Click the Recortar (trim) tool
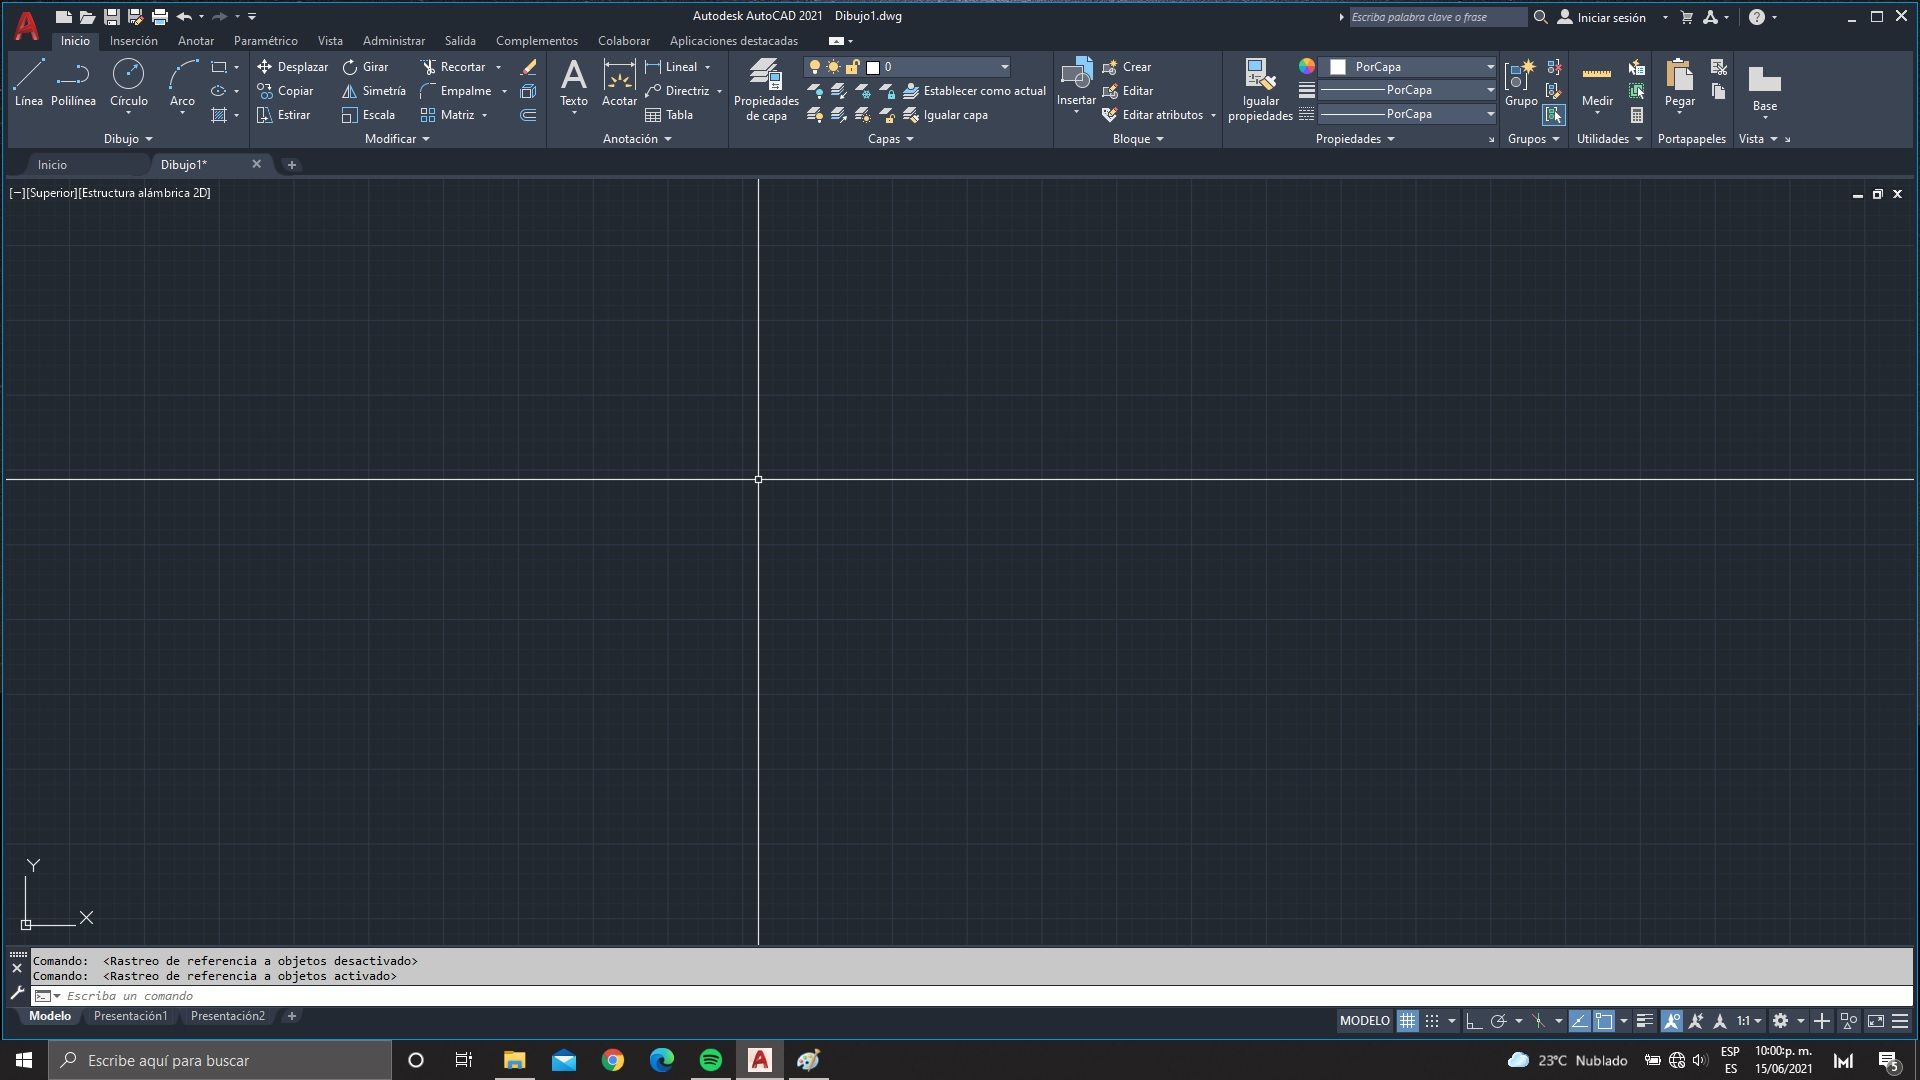This screenshot has width=1920, height=1080. coord(453,67)
